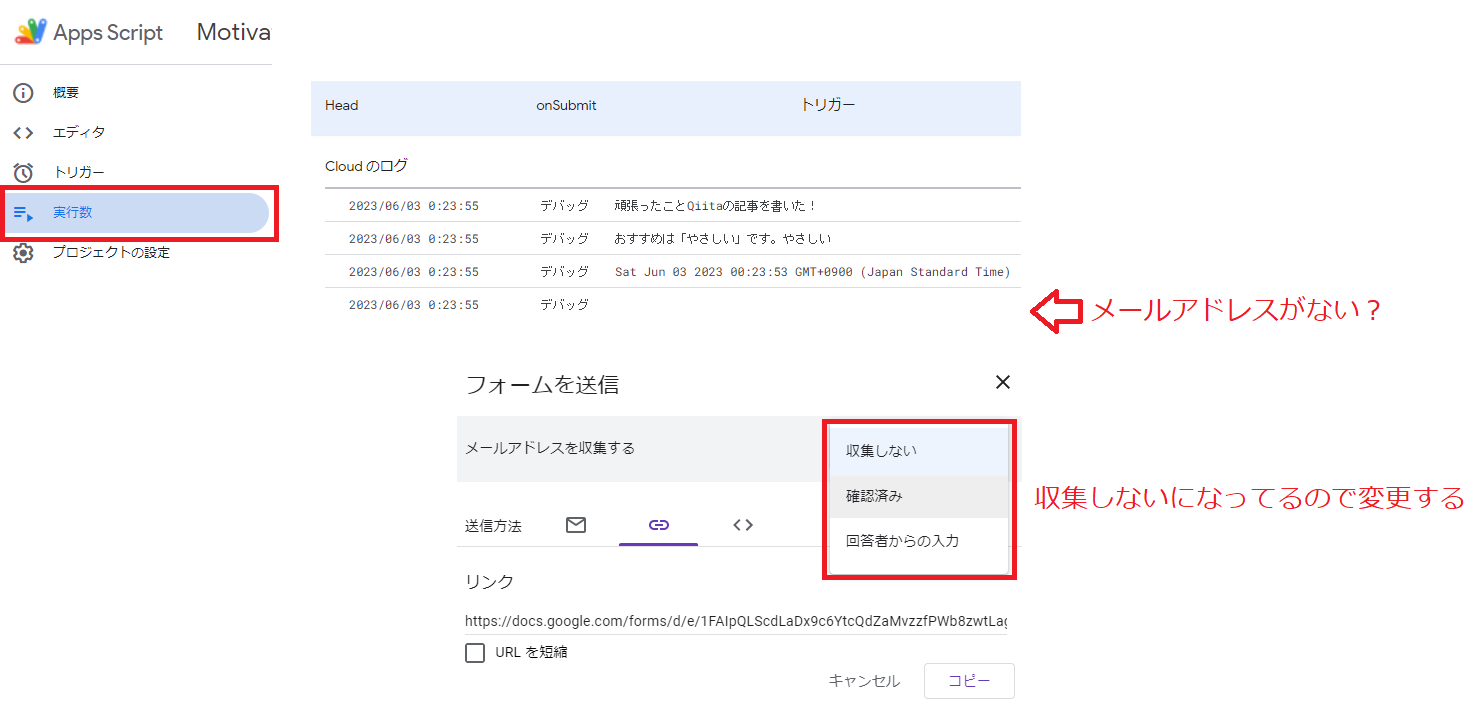Viewport: 1482px width, 706px height.
Task: Select the embed code send method
Action: tap(743, 524)
